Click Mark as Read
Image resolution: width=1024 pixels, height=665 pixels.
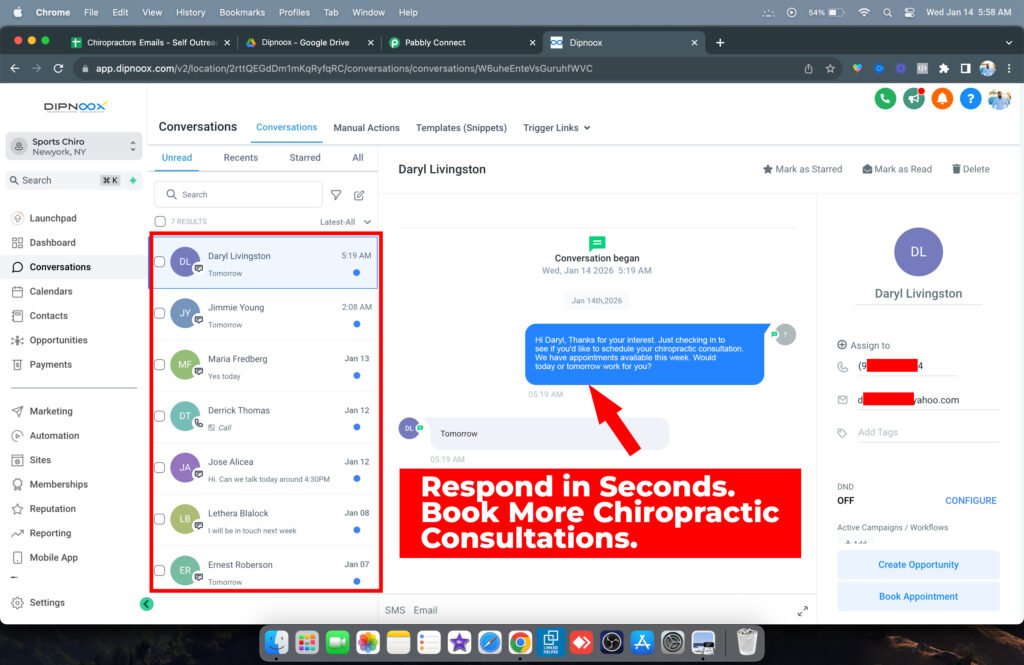897,169
